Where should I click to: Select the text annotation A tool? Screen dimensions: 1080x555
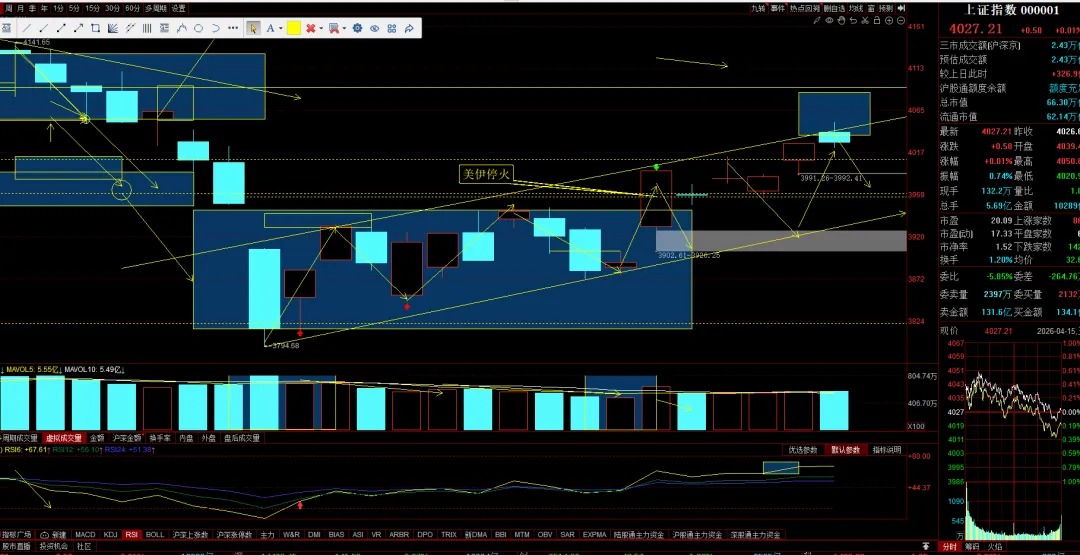click(x=270, y=28)
